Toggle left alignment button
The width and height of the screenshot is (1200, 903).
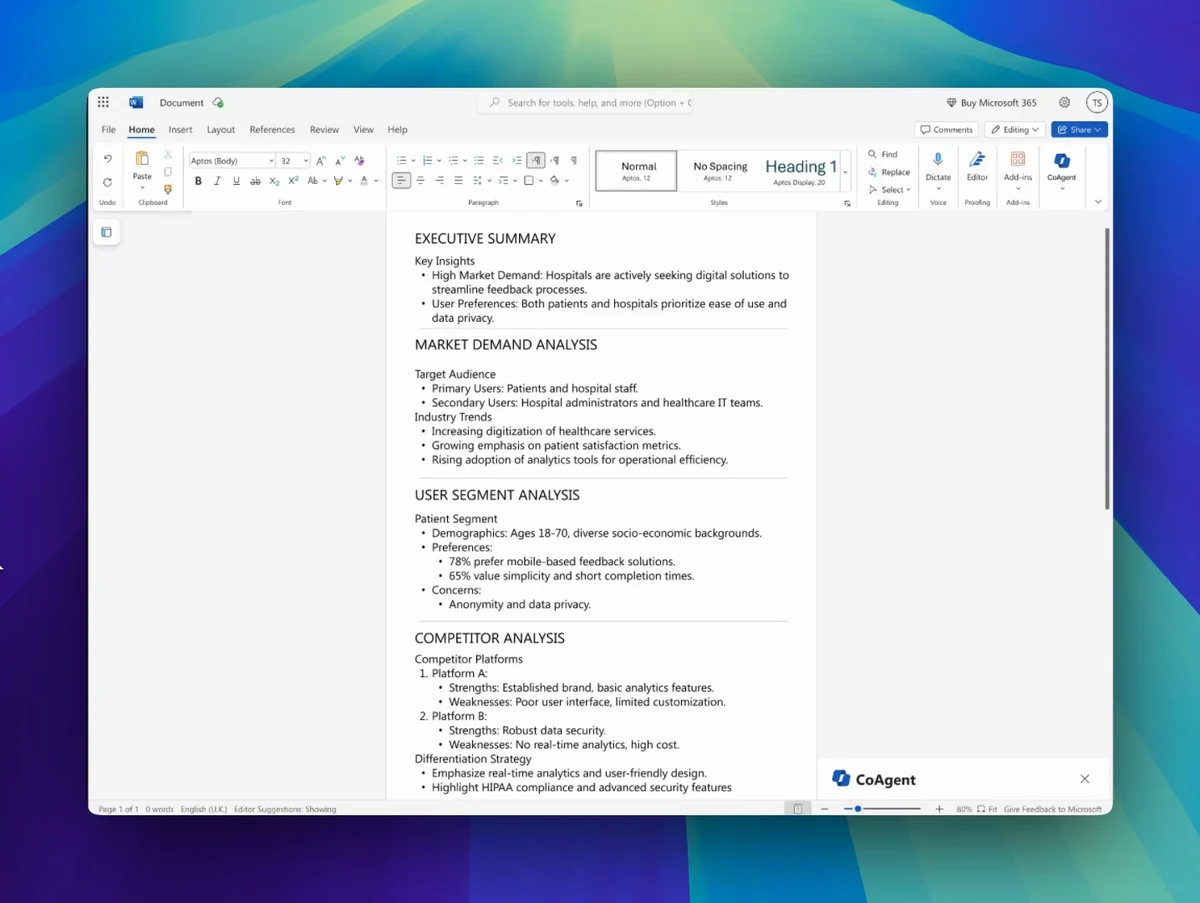point(401,181)
